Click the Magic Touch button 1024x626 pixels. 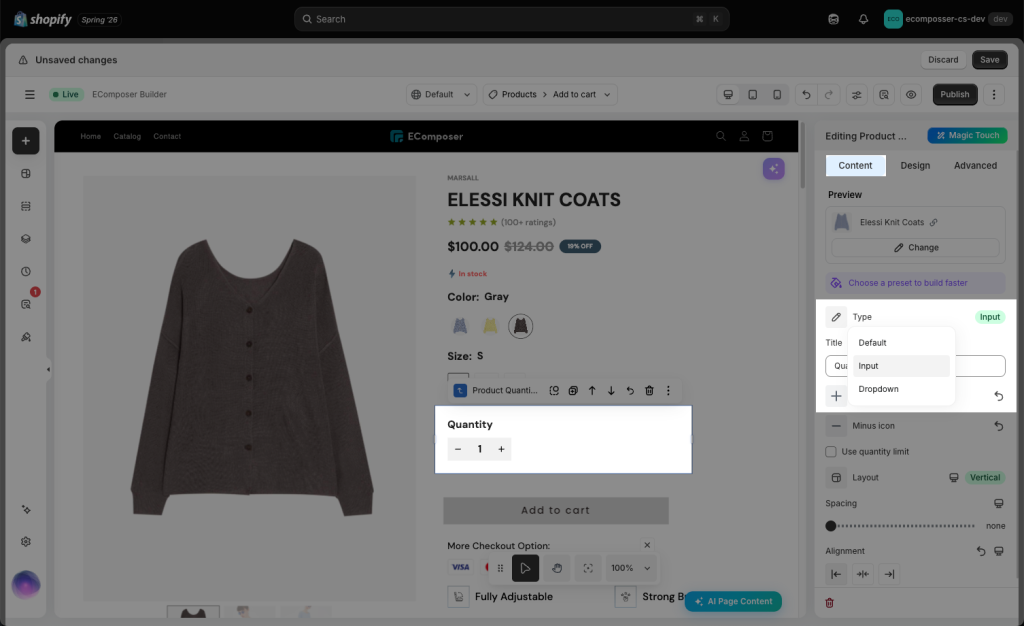click(x=967, y=136)
